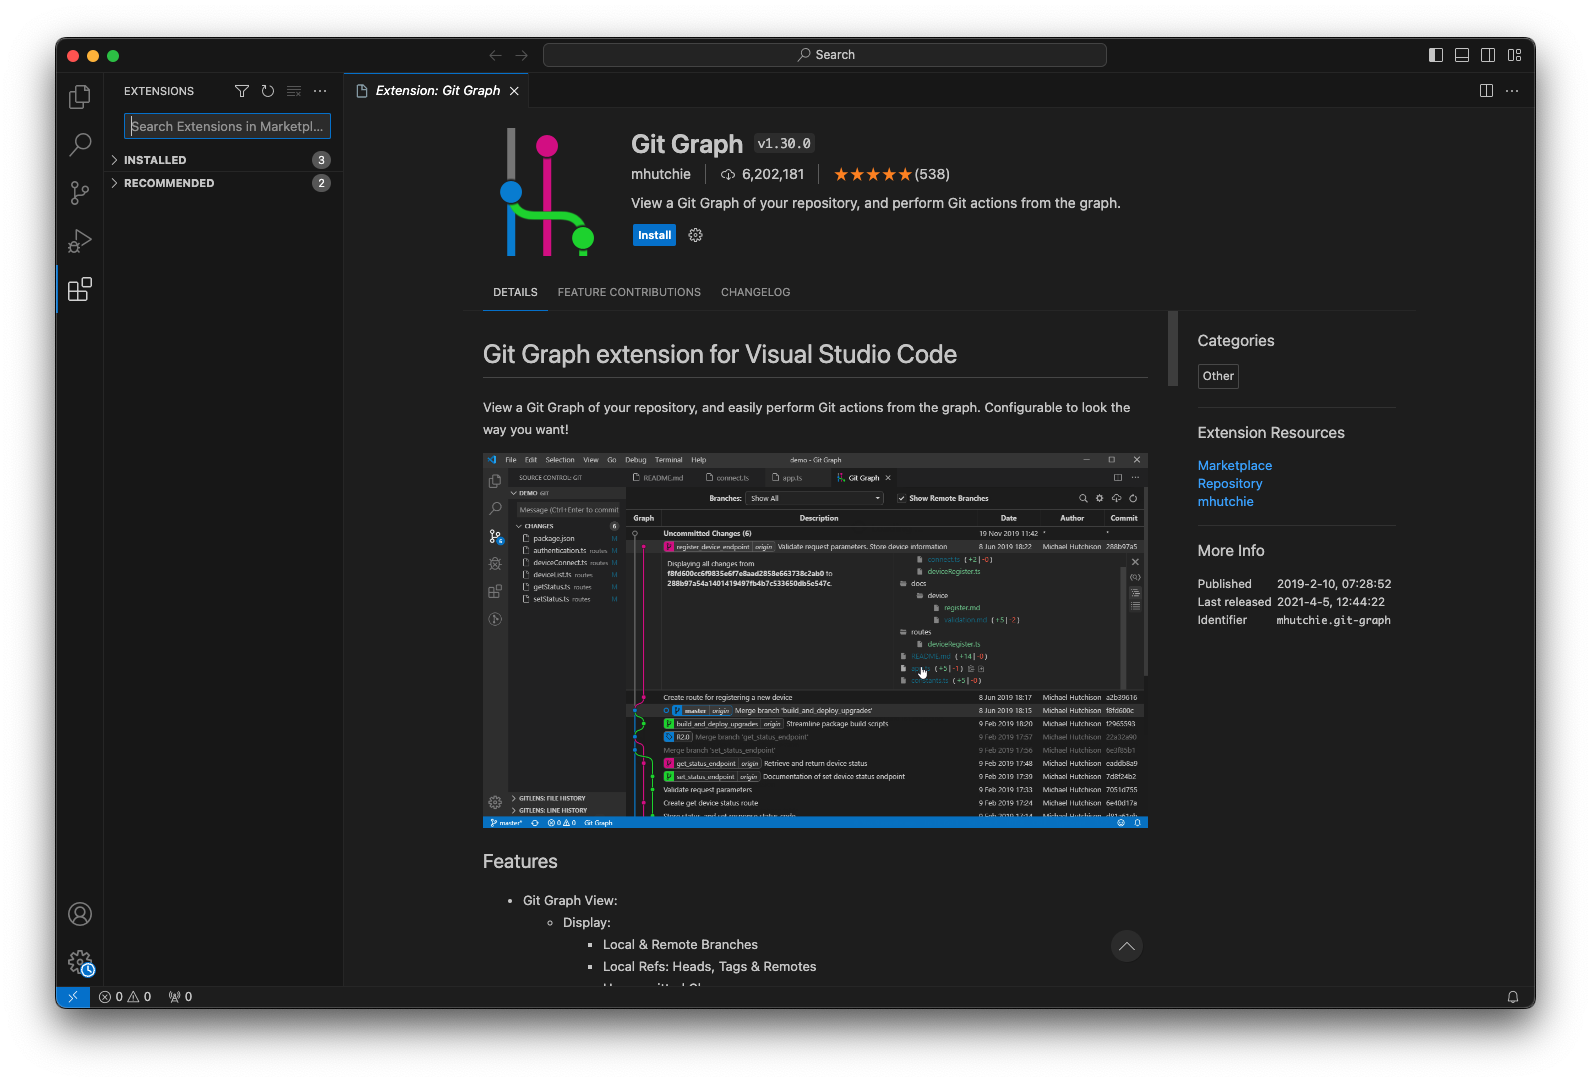Image resolution: width=1591 pixels, height=1082 pixels.
Task: Open Git Graph extension manage gear
Action: coord(695,235)
